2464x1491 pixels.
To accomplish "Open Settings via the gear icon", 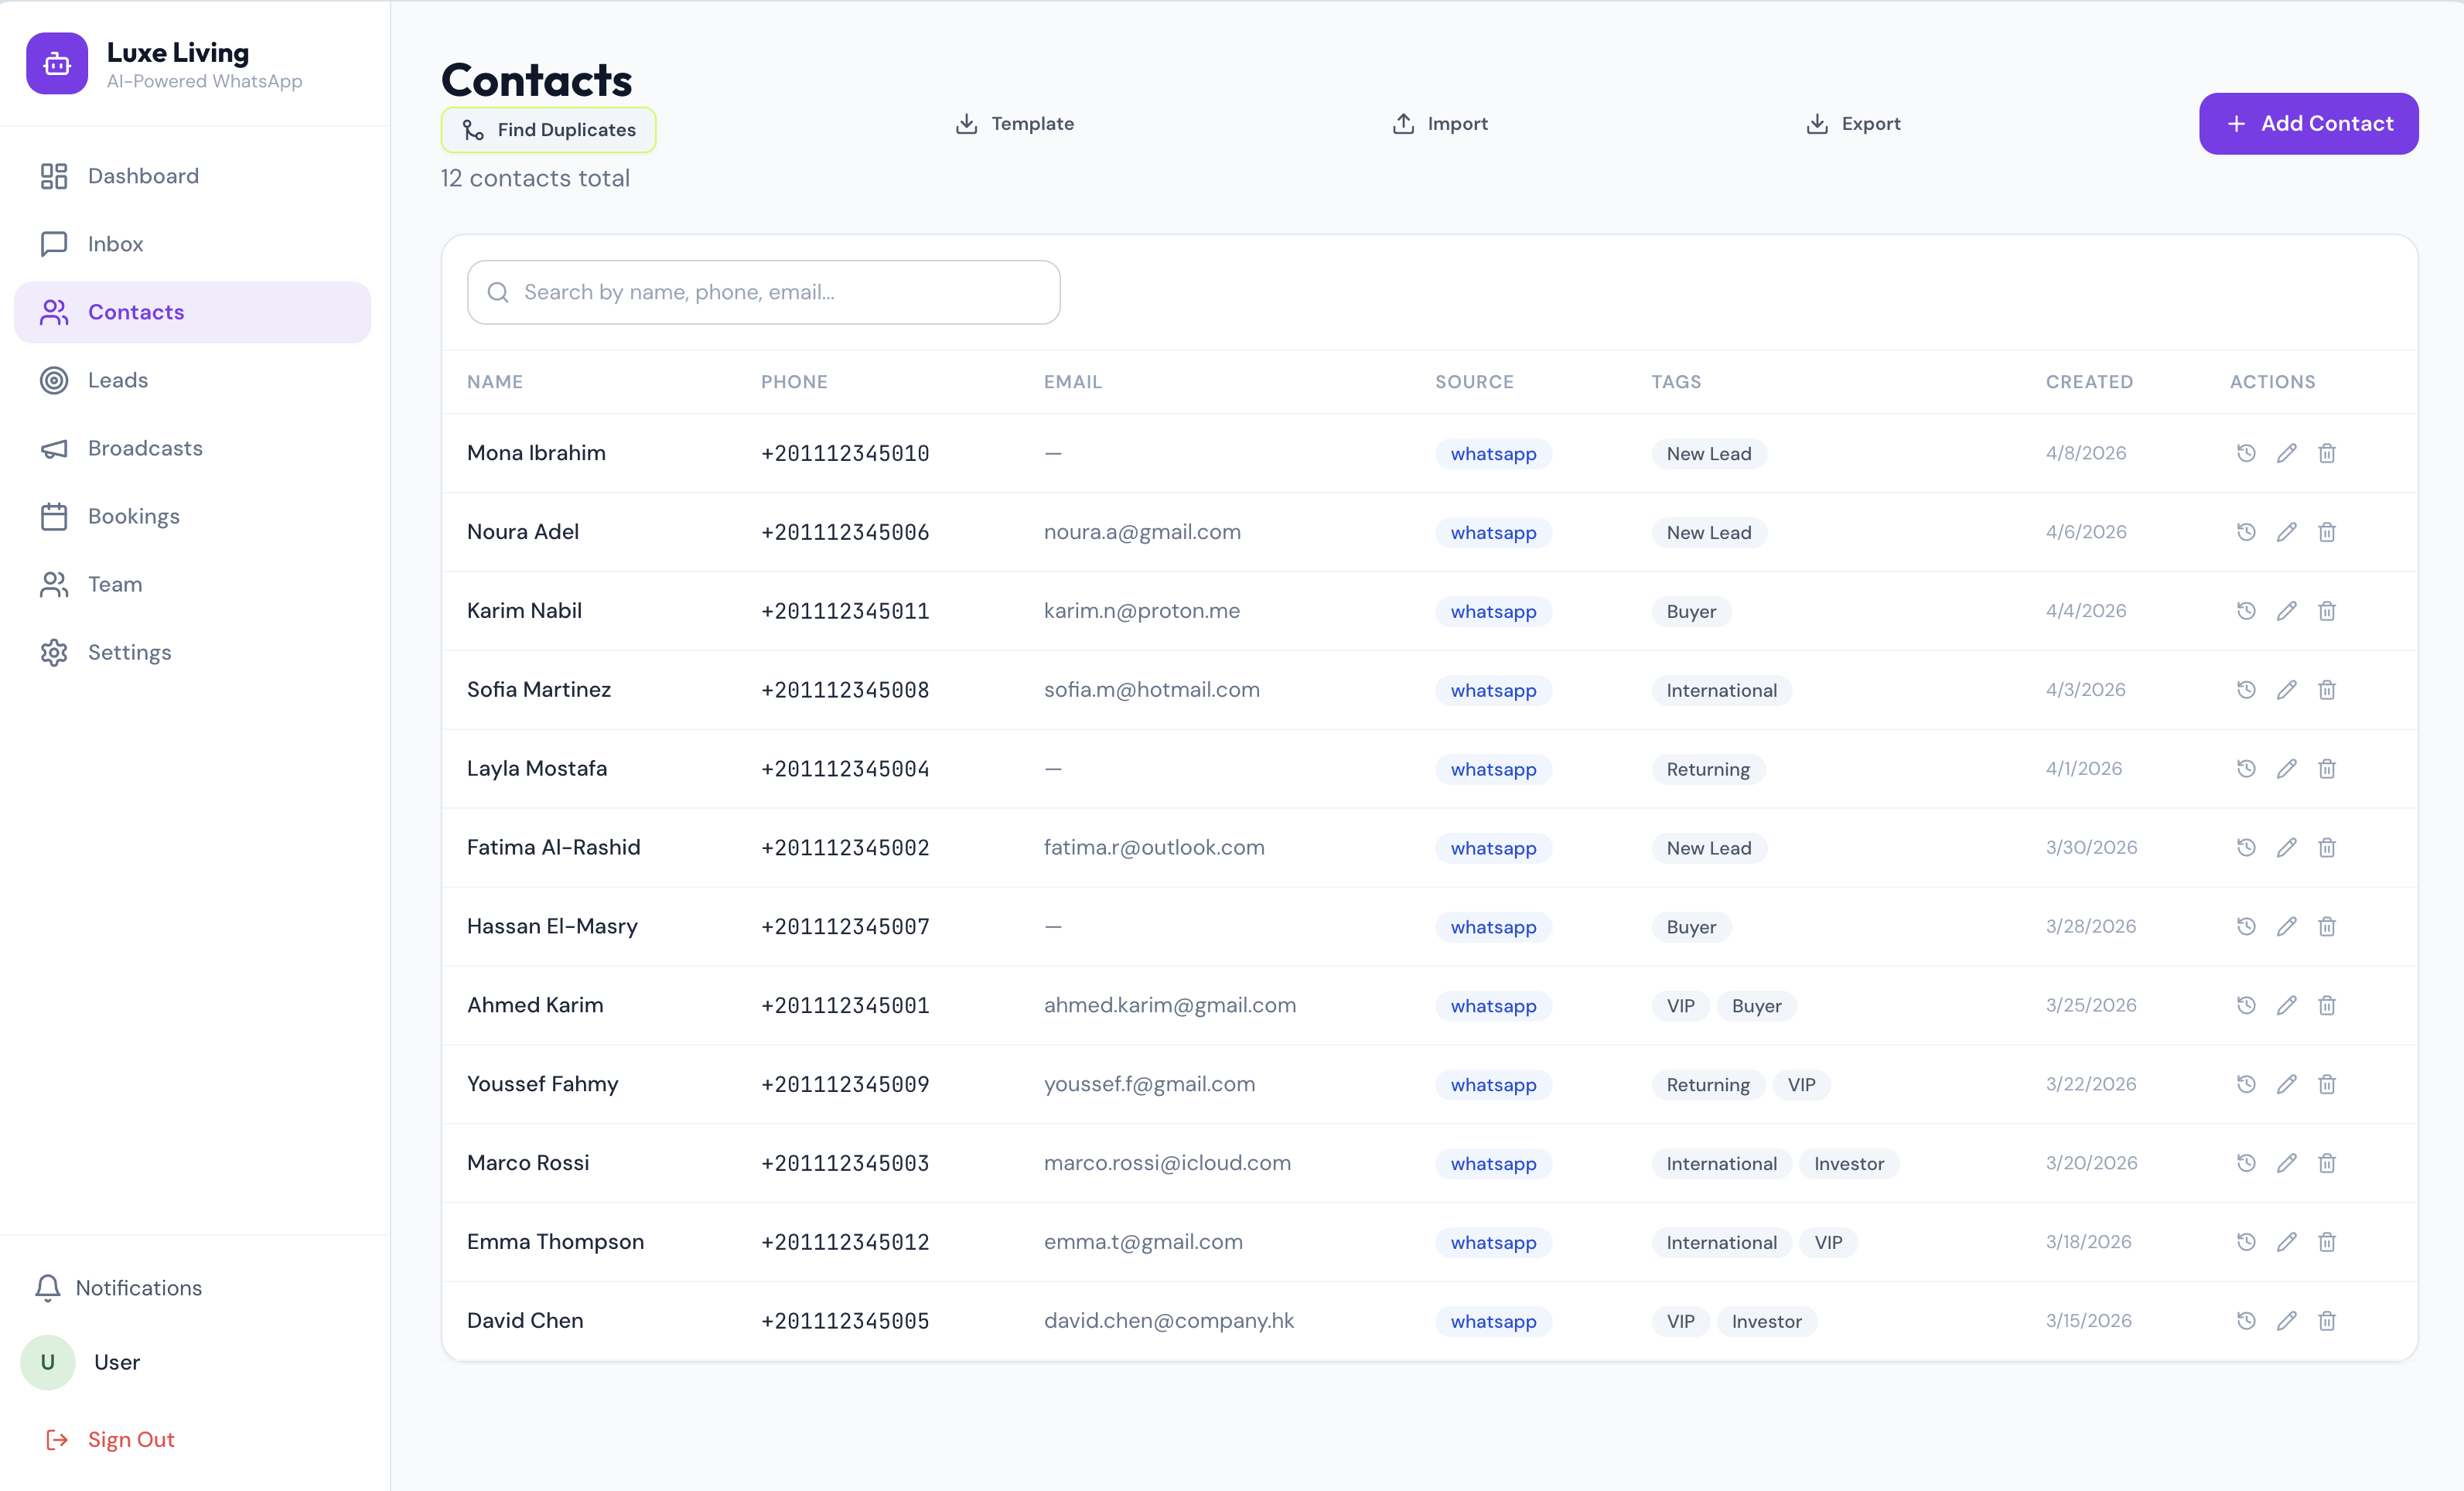I will tap(54, 652).
